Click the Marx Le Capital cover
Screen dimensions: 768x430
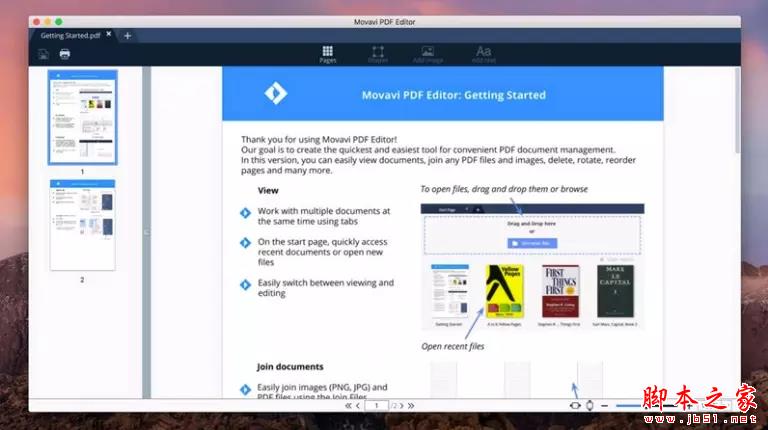point(615,291)
